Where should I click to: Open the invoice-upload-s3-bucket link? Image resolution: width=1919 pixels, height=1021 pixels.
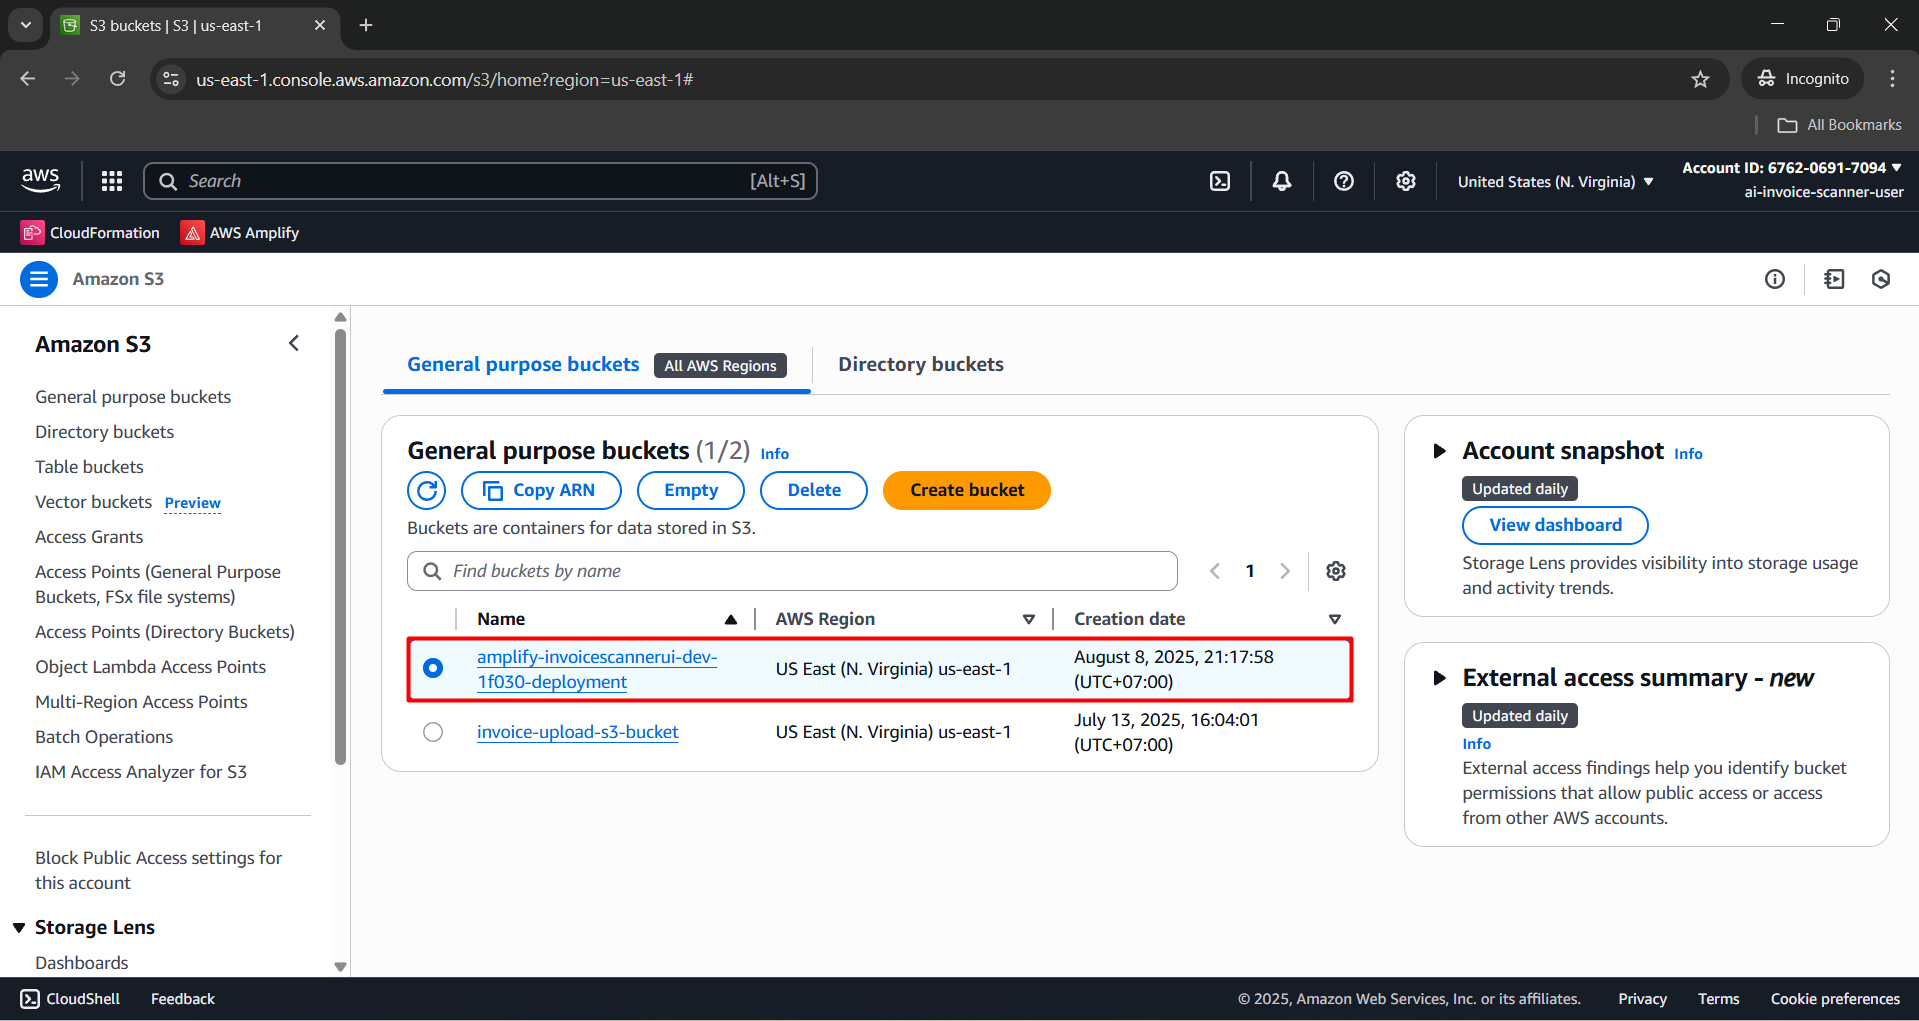tap(577, 732)
